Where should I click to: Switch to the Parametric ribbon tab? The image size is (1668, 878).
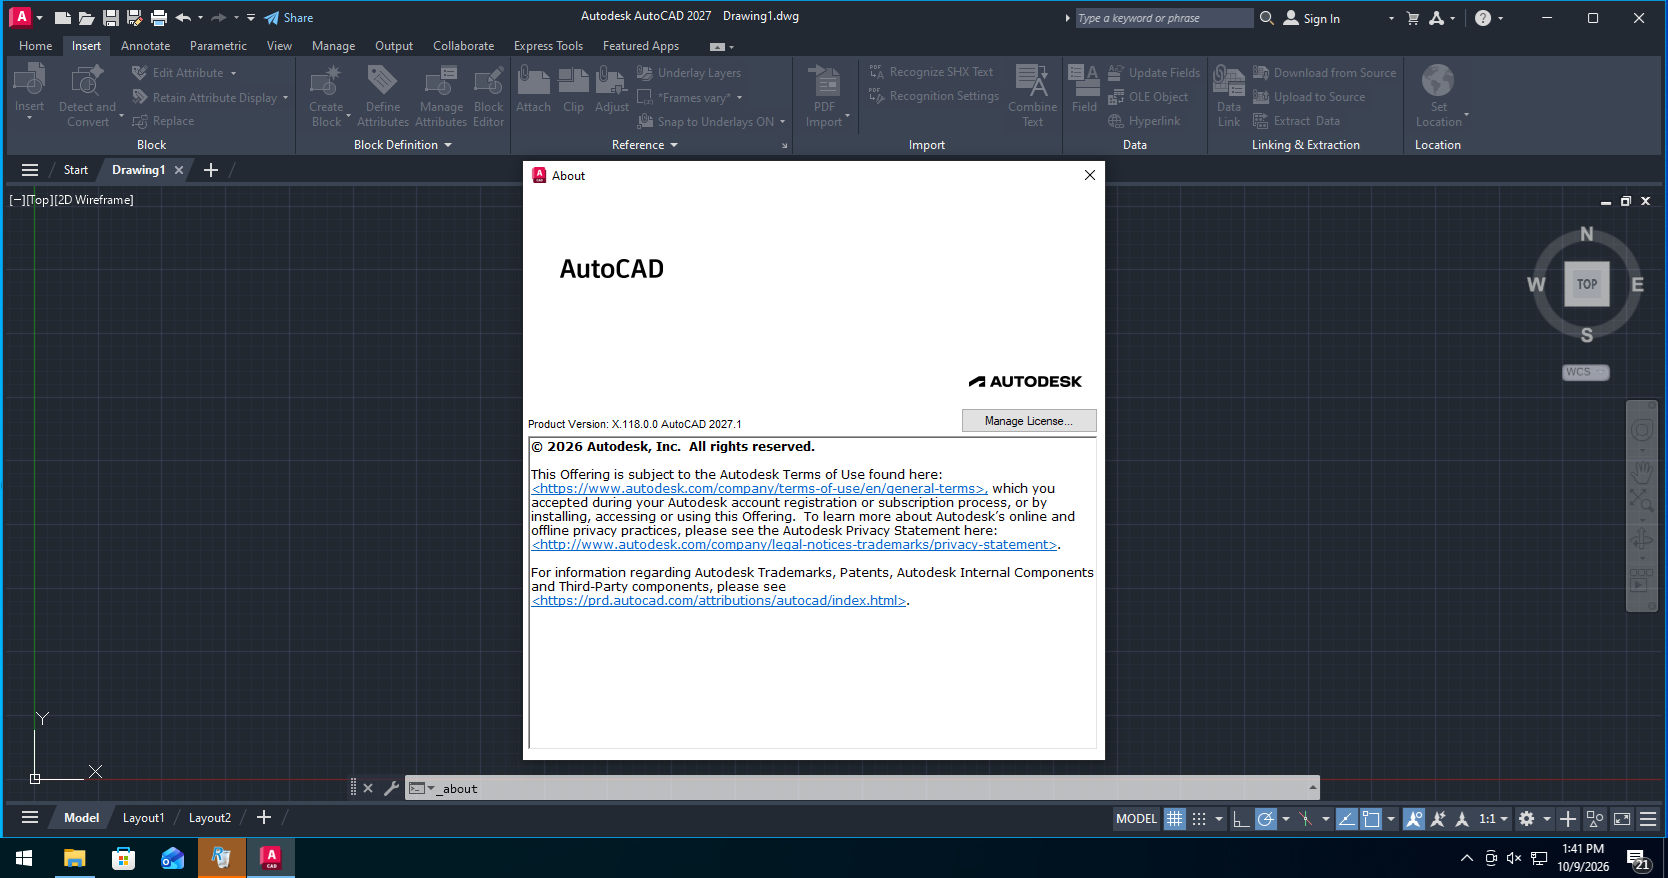218,45
